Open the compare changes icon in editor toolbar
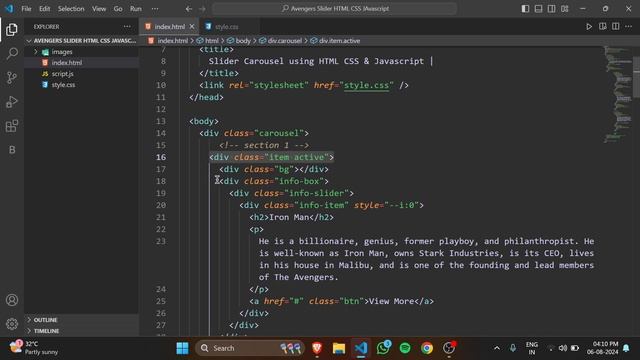Screen dimensions: 640x360 pos(602,27)
